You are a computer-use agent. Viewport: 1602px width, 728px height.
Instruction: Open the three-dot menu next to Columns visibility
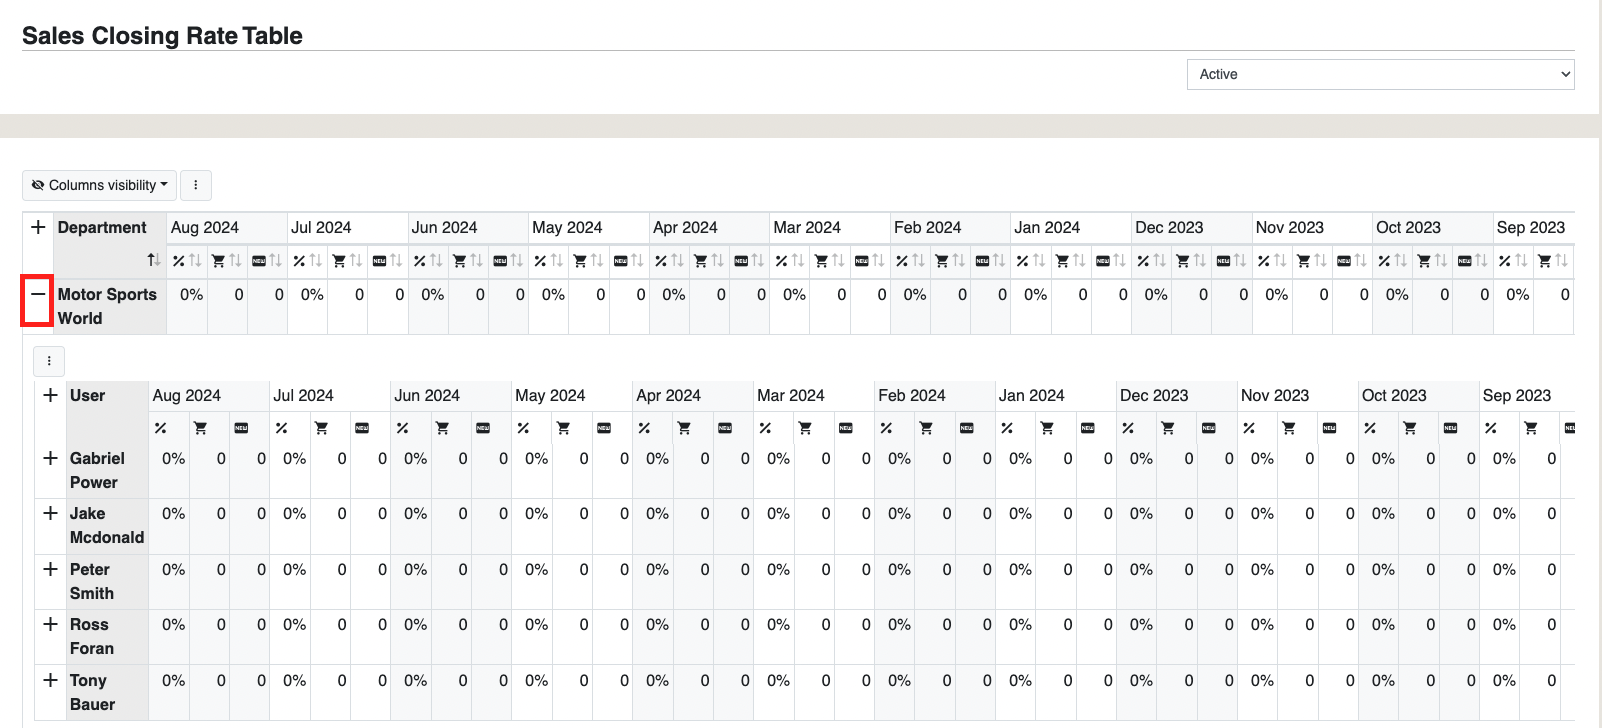click(196, 185)
